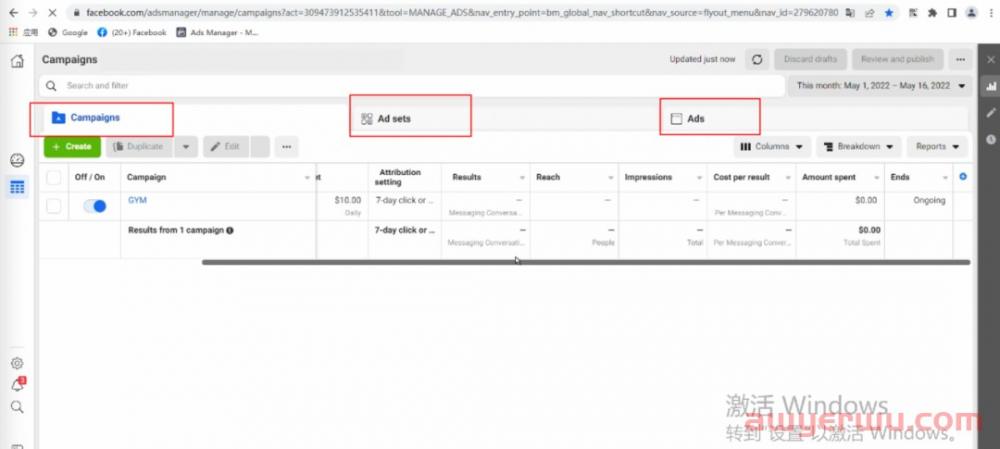Image resolution: width=1000 pixels, height=449 pixels.
Task: Click the info icon beside Results from 1 campaign
Action: (x=230, y=230)
